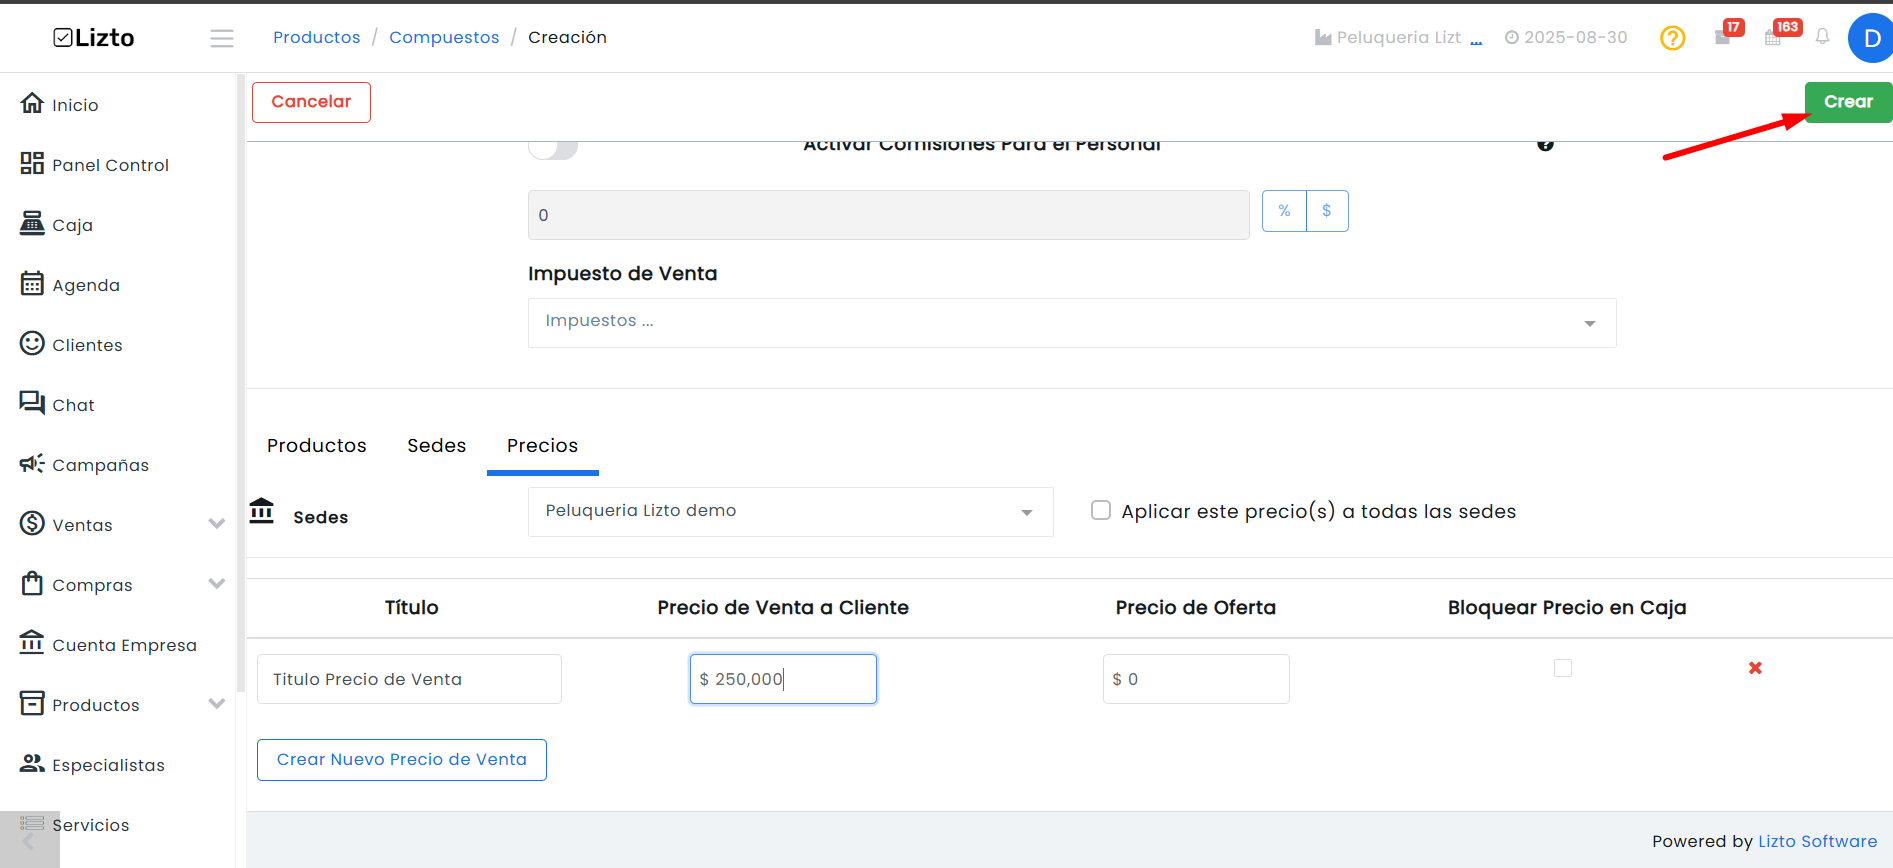Check Aplicar este precio(s) a todas las sedes
The image size is (1893, 868).
coord(1101,511)
